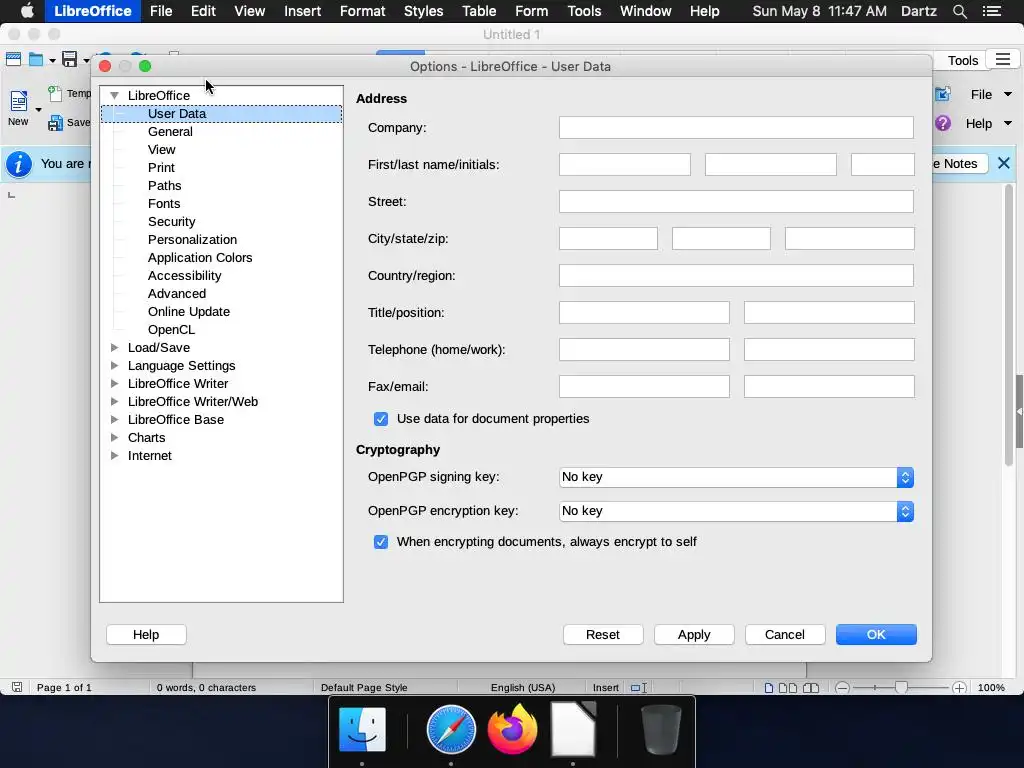
Task: Select multiple-page view in the status bar
Action: (788, 688)
